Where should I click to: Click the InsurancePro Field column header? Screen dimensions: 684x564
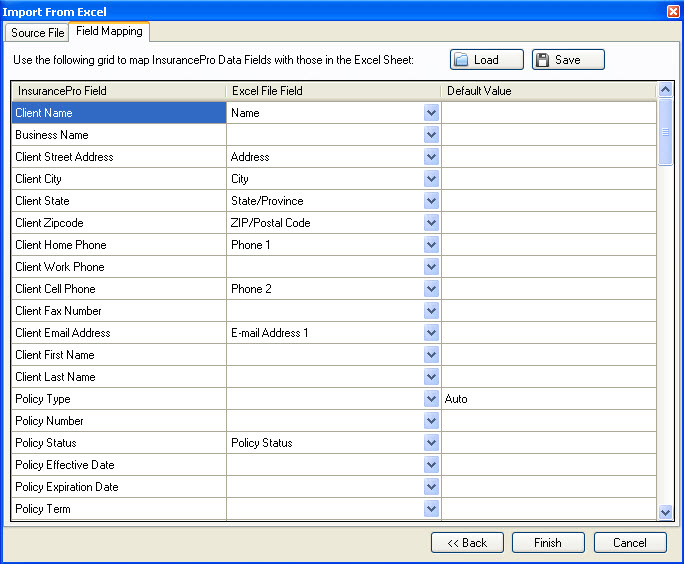118,91
